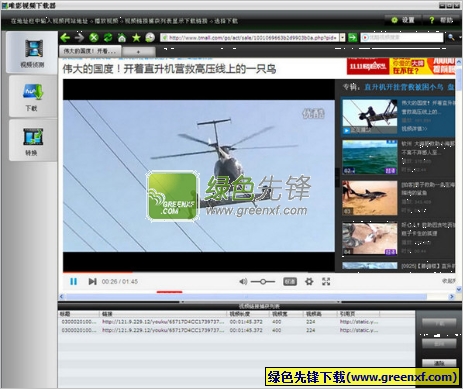Open a new browser tab with plus
The image size is (463, 389).
pyautogui.click(x=138, y=52)
